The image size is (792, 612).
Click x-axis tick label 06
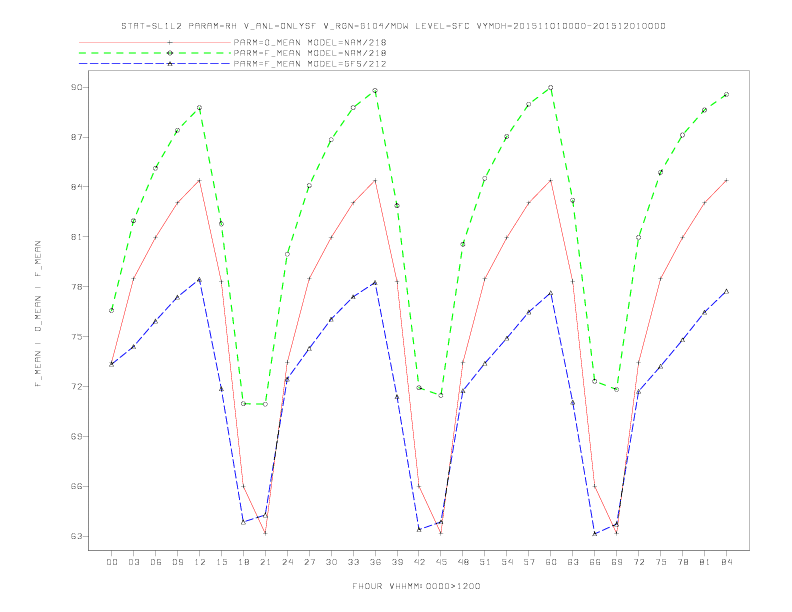[156, 562]
